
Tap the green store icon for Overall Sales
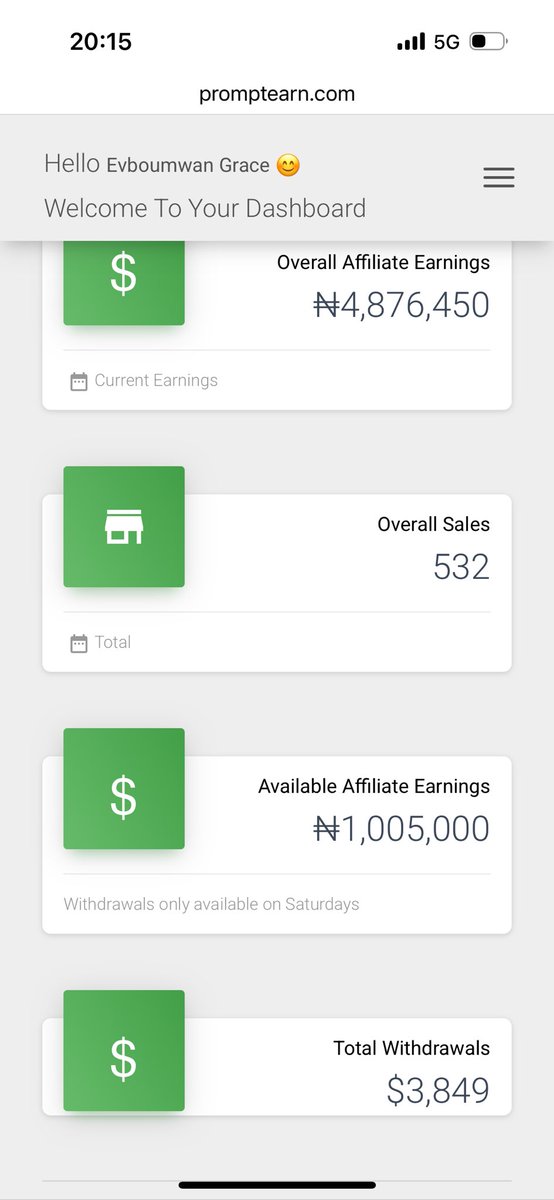click(x=124, y=527)
